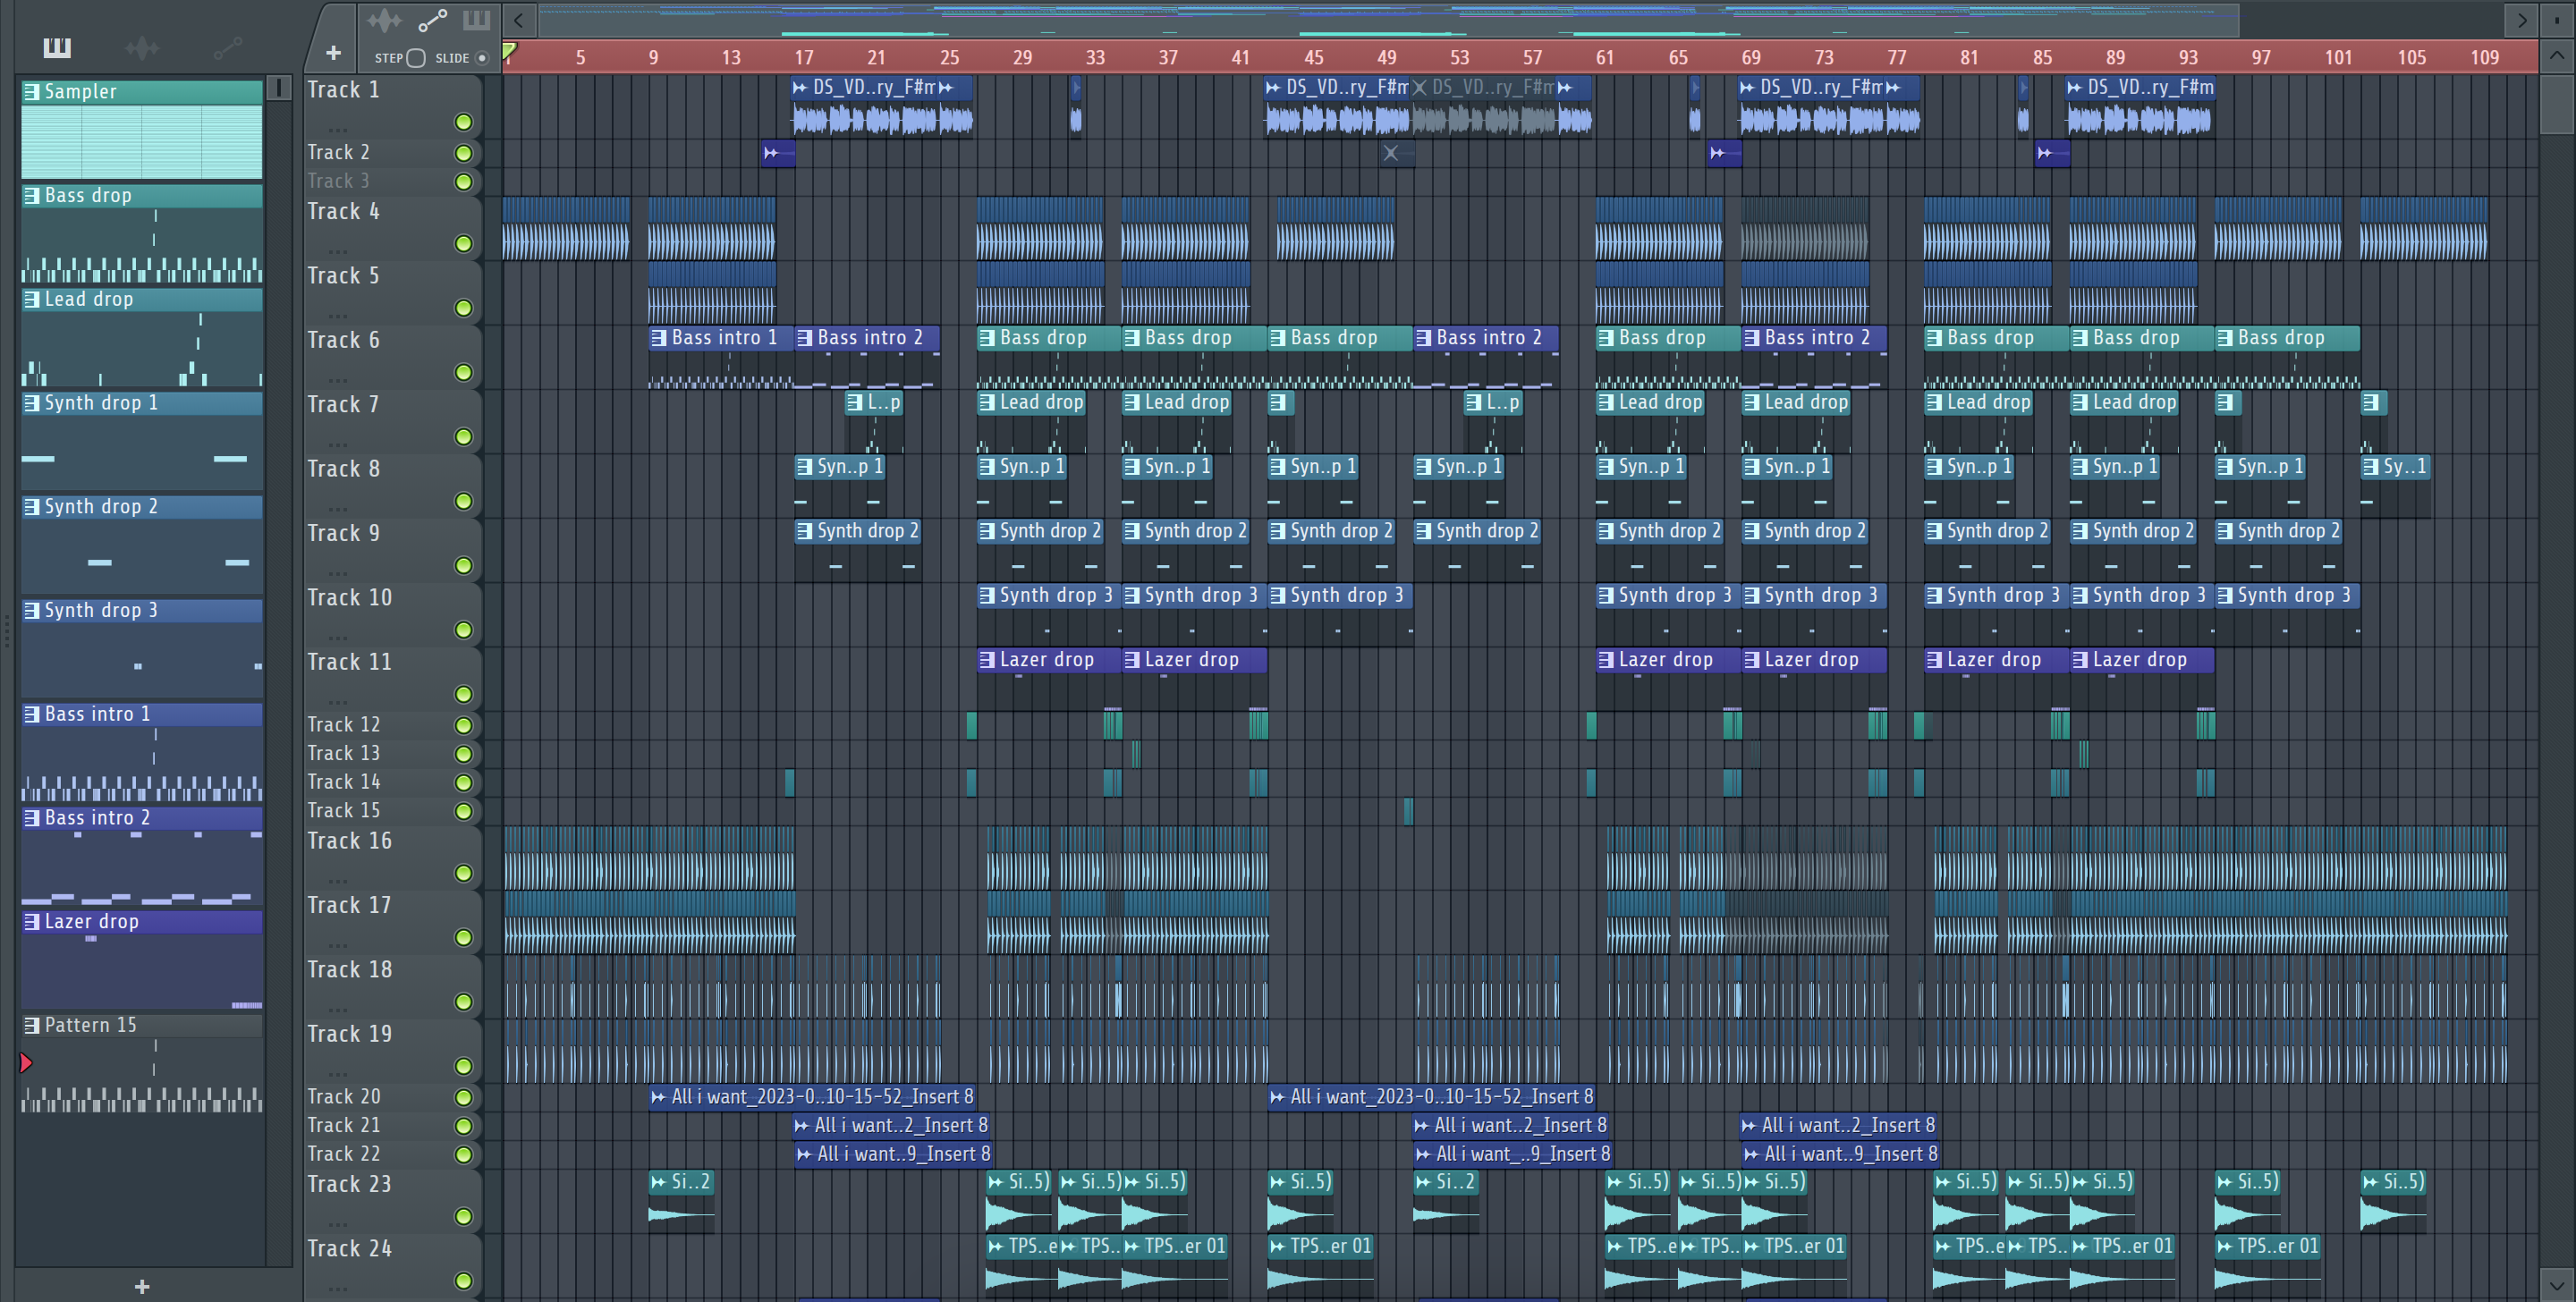
Task: Click vertical scrollbar down arrow
Action: pos(2557,1284)
